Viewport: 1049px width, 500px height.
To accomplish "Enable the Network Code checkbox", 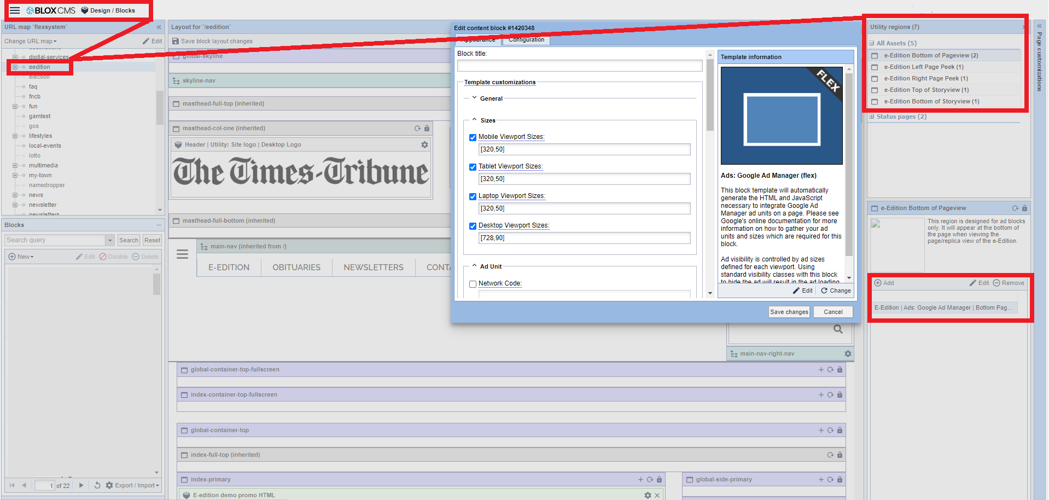I will coord(473,284).
